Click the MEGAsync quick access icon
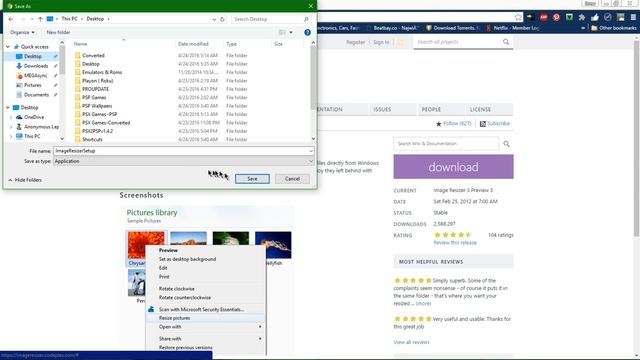 click(x=19, y=76)
